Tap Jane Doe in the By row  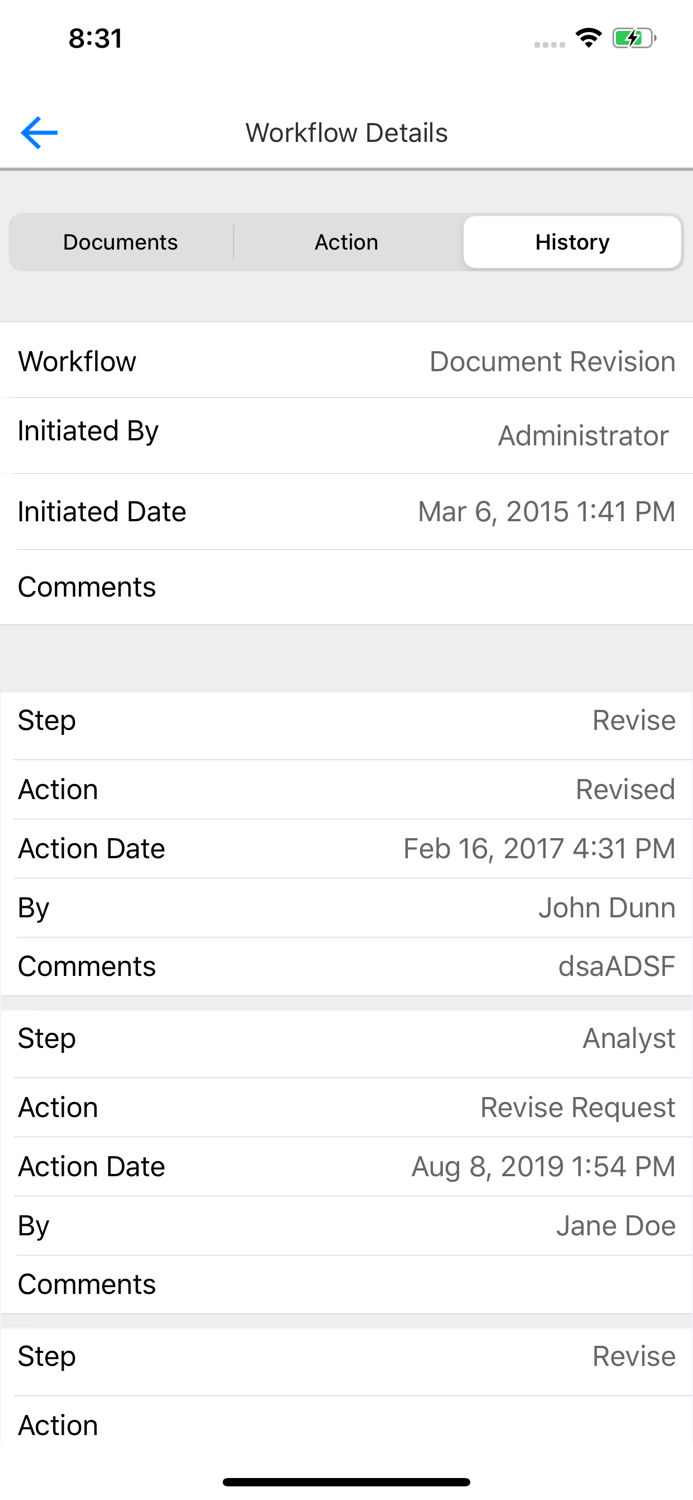(x=617, y=1225)
